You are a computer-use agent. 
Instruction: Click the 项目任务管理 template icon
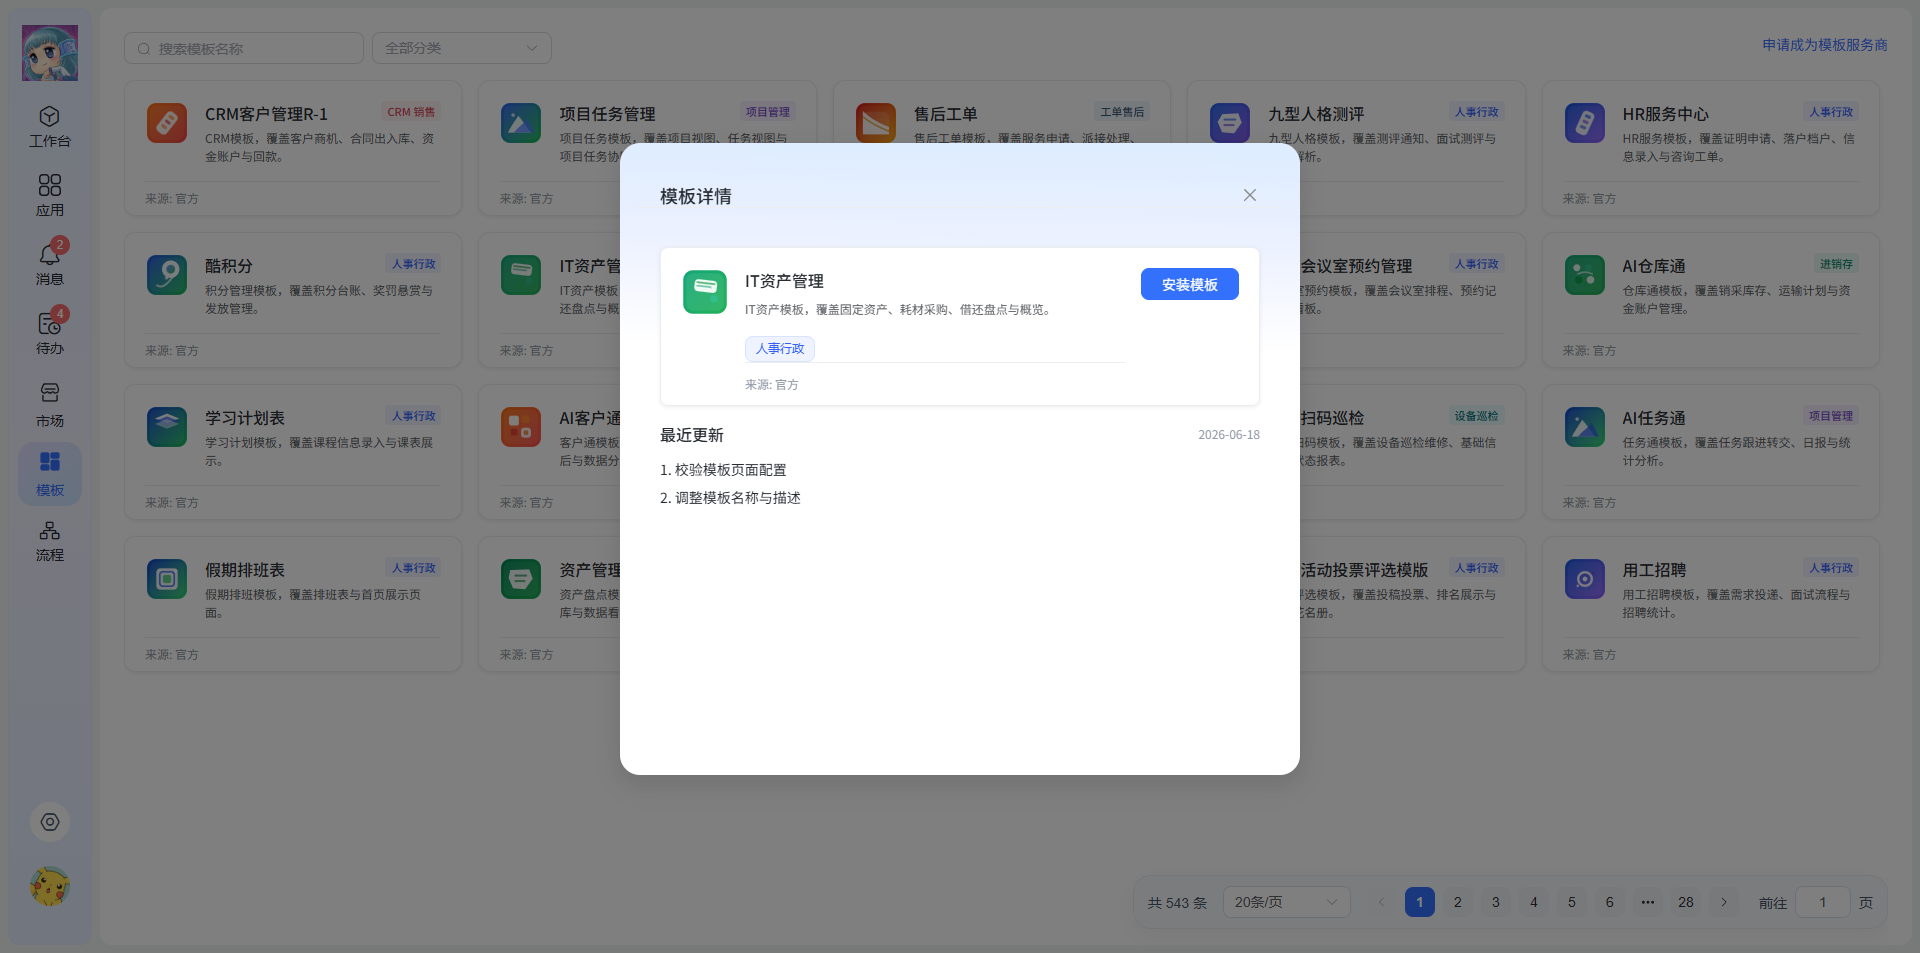(521, 123)
